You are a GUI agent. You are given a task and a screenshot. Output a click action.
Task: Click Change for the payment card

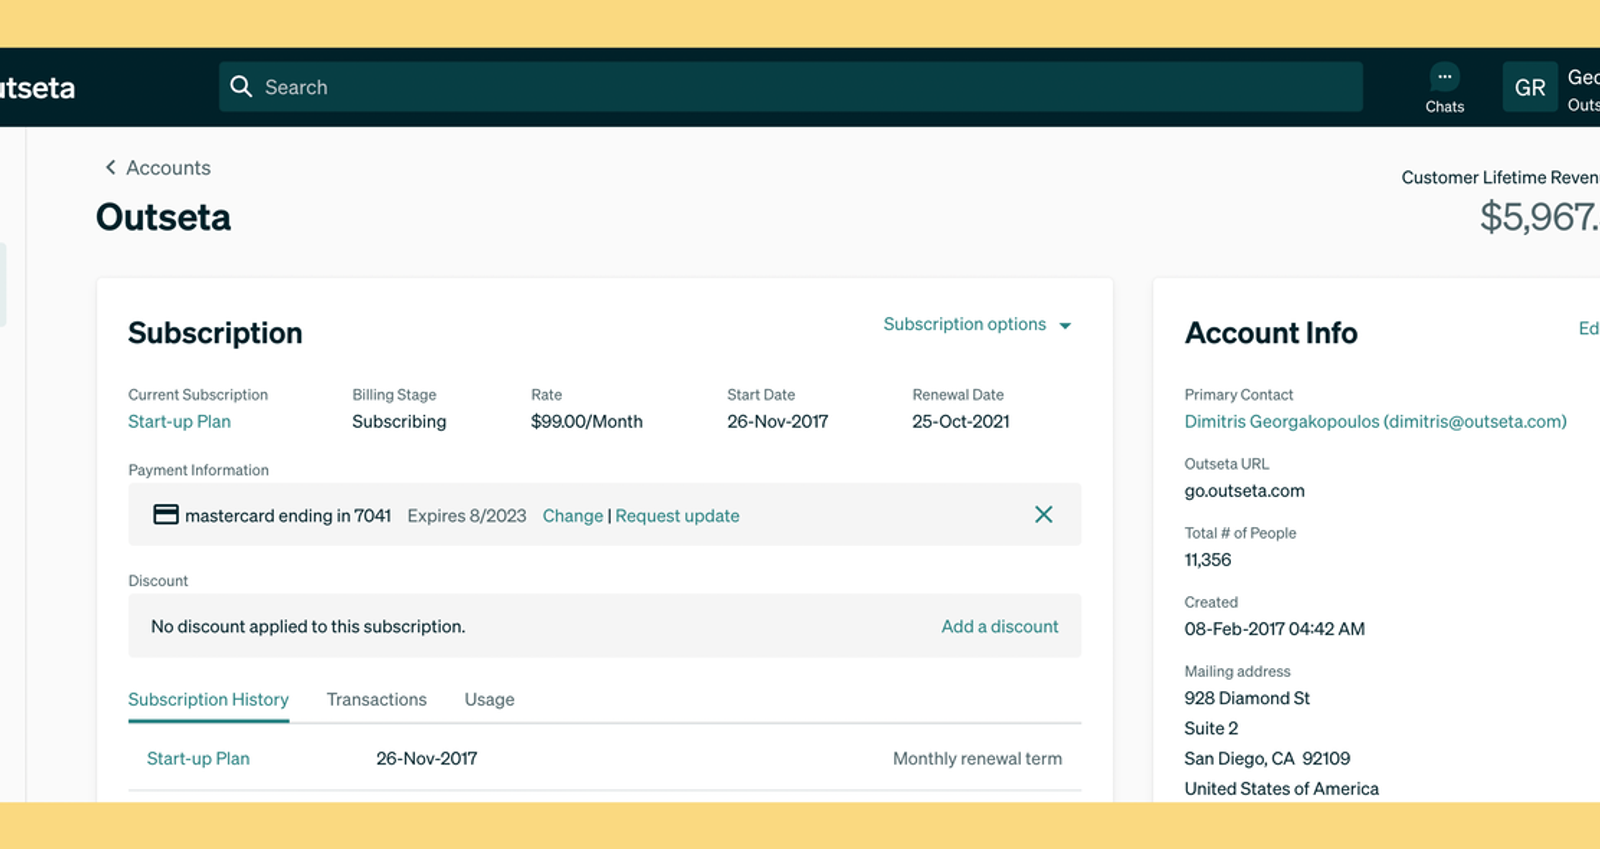click(572, 516)
